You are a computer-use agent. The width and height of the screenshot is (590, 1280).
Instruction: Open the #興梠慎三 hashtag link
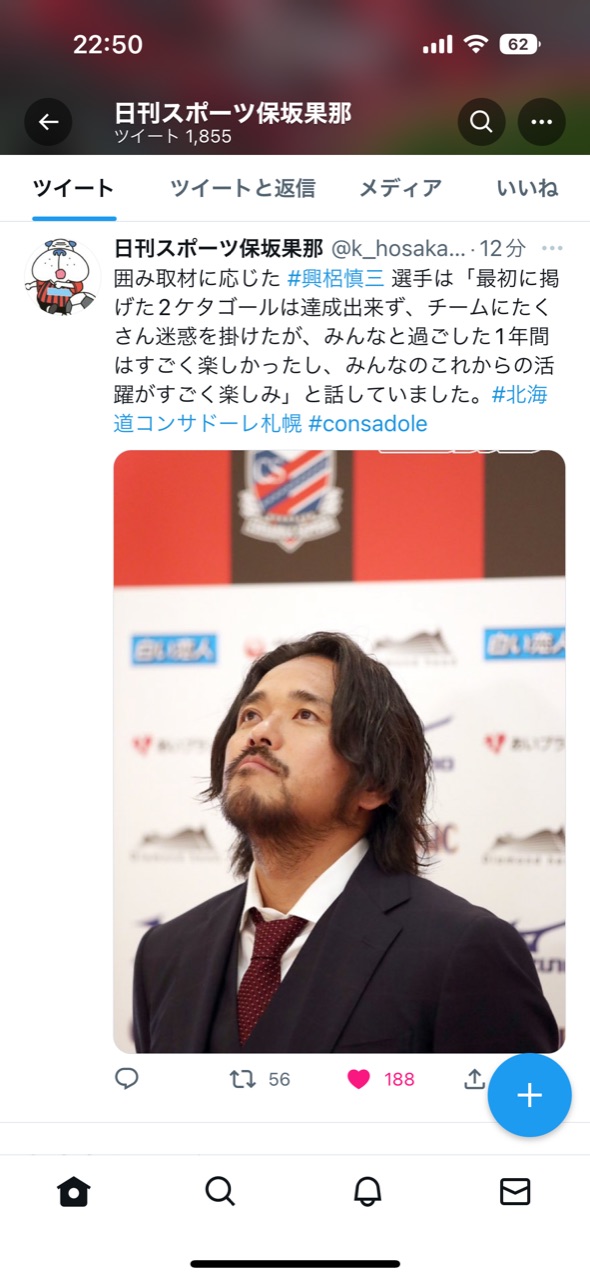pyautogui.click(x=336, y=278)
